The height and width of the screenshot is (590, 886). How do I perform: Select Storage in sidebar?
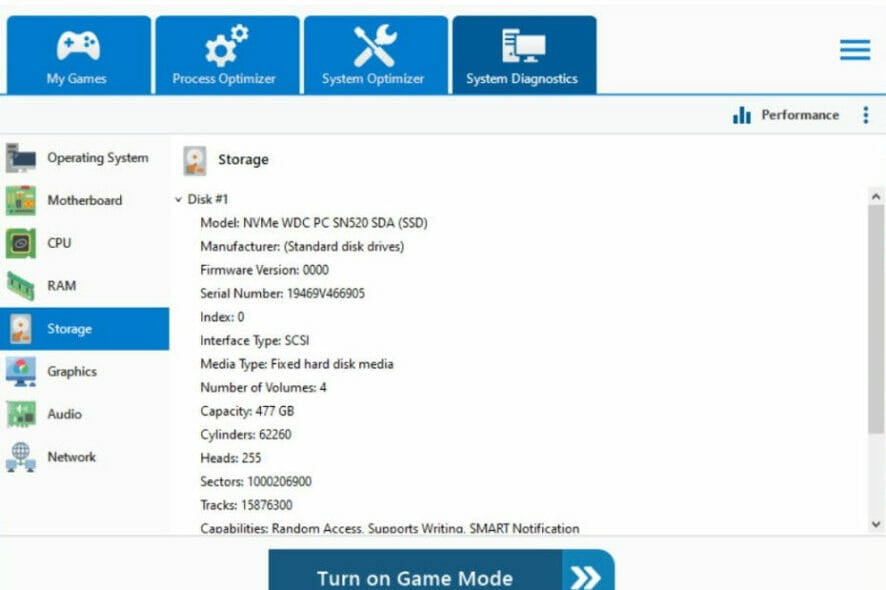[x=85, y=329]
